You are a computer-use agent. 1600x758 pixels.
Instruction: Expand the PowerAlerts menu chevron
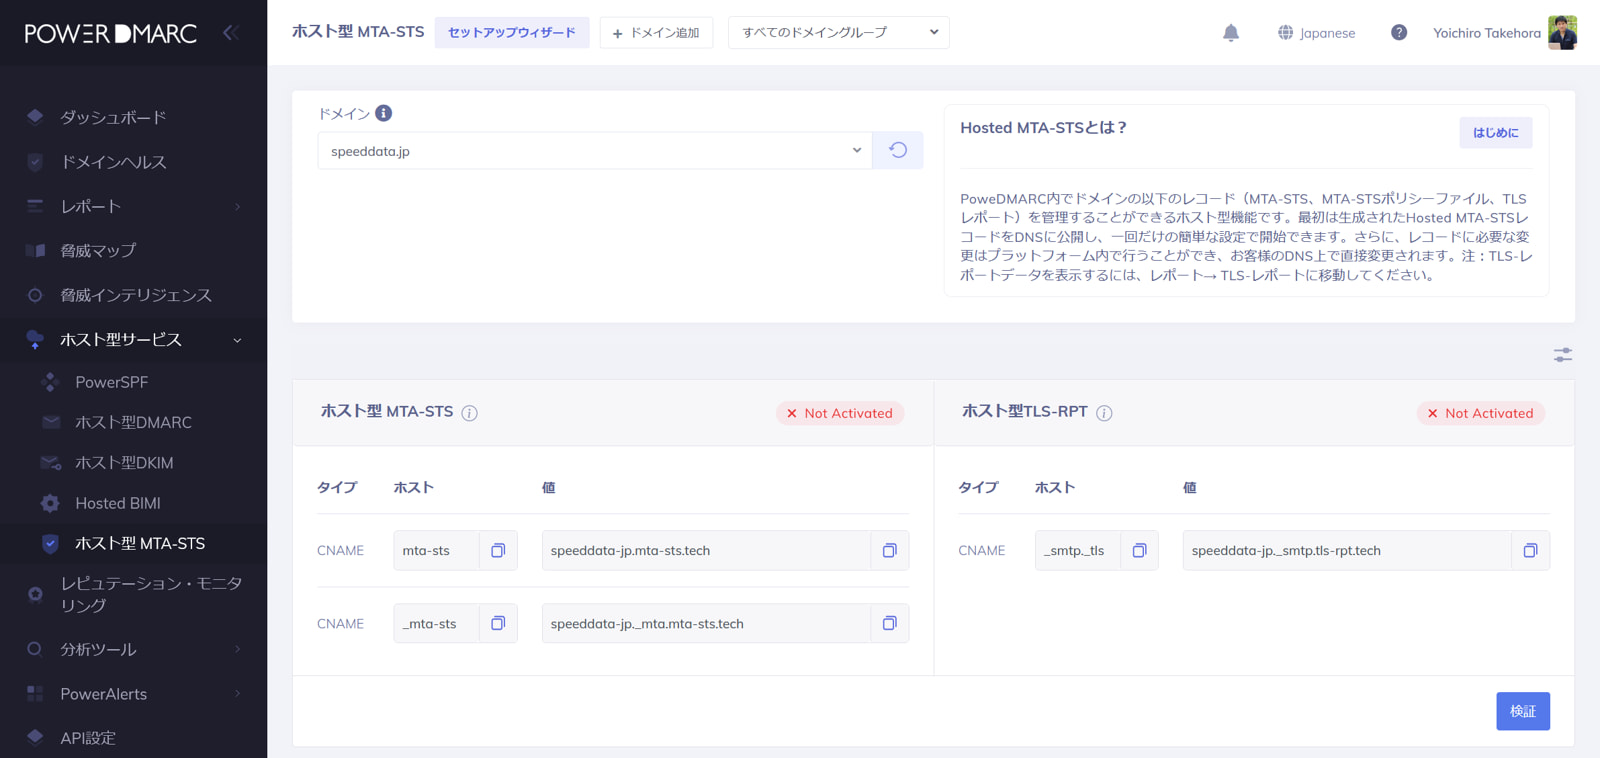pyautogui.click(x=238, y=693)
